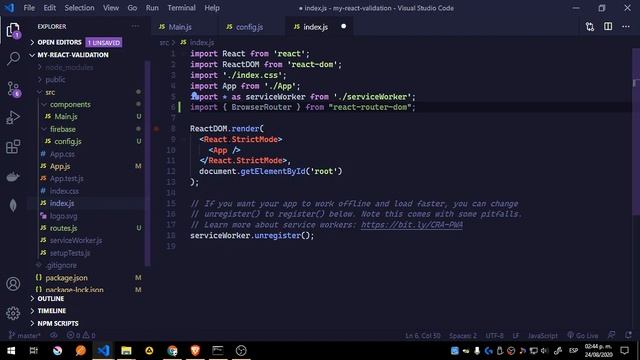Open Explorer panel more actions ellipsis
Viewport: 640px width, 360px height.
[x=135, y=27]
